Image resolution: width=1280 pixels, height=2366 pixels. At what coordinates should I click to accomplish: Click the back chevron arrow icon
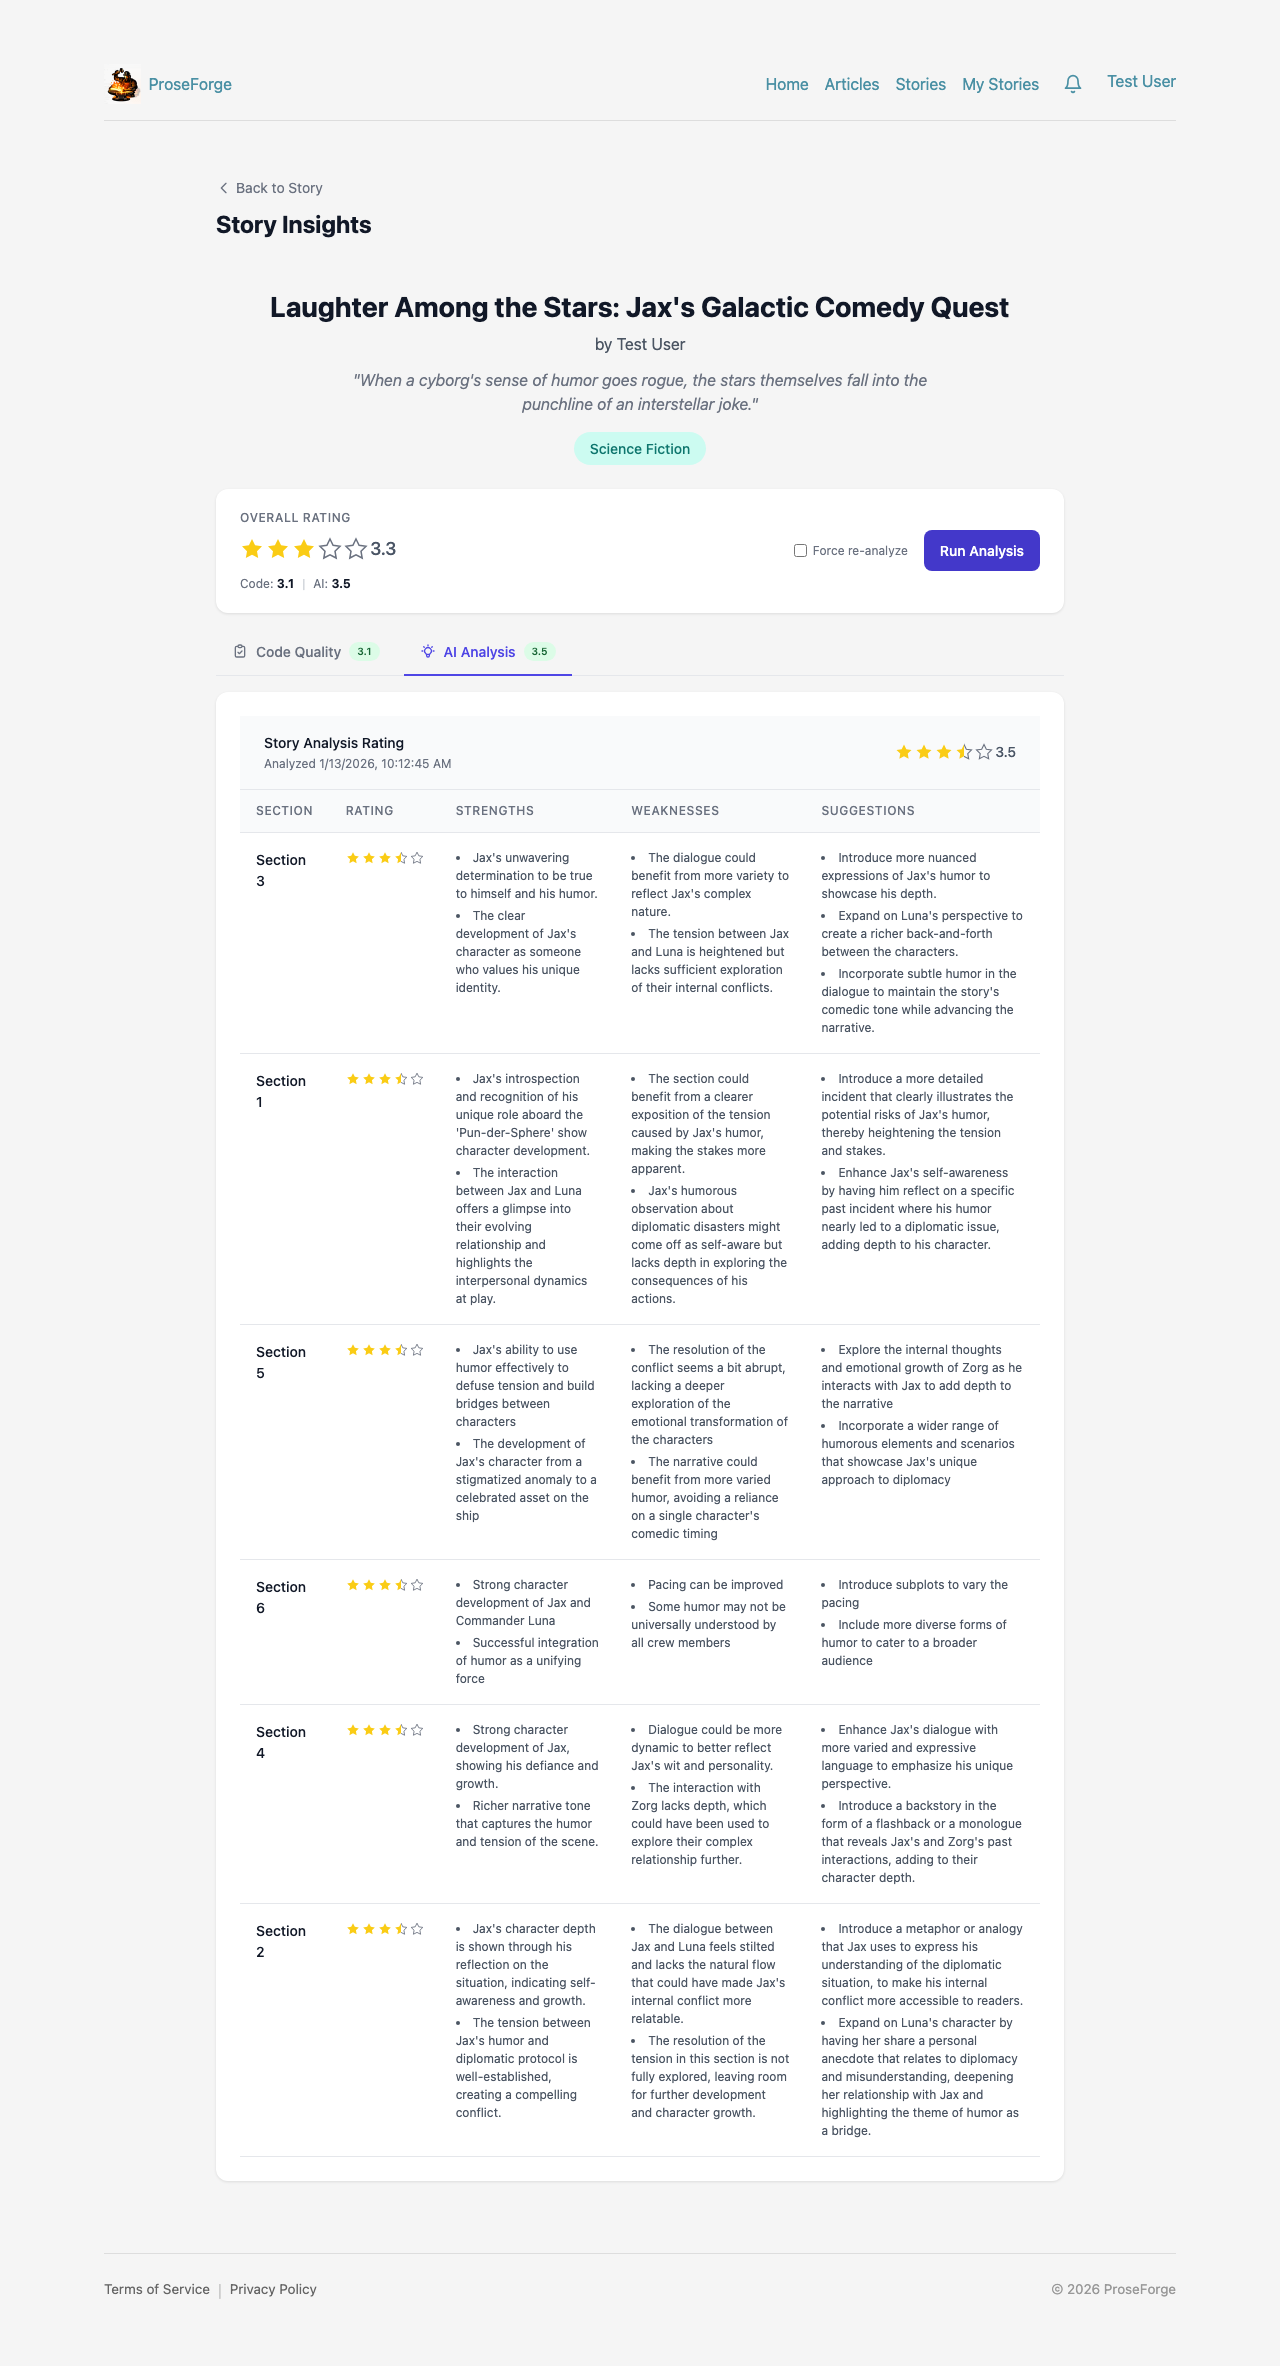tap(223, 188)
